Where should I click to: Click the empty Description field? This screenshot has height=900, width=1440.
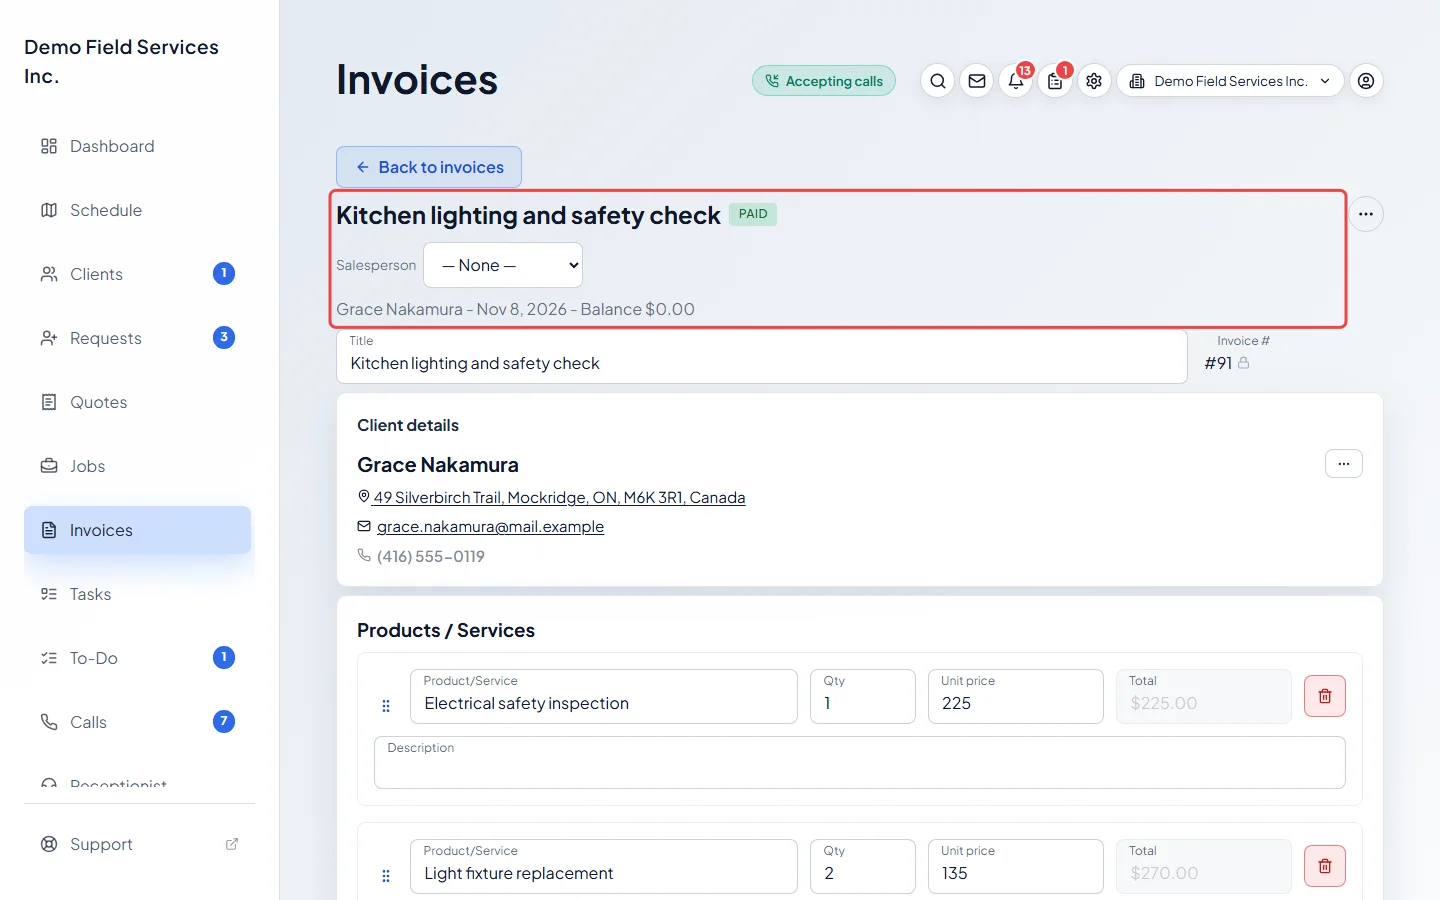(x=860, y=763)
